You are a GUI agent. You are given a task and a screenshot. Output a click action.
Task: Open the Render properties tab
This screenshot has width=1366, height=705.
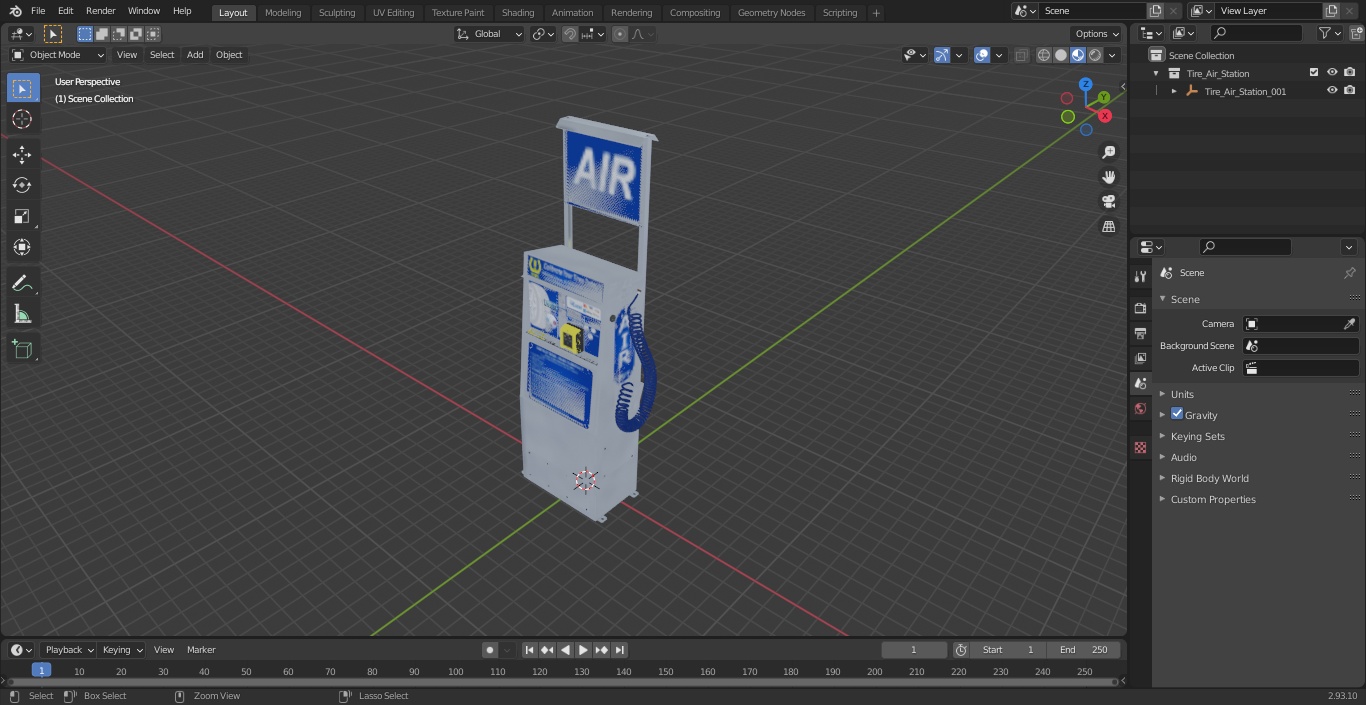(x=1140, y=308)
